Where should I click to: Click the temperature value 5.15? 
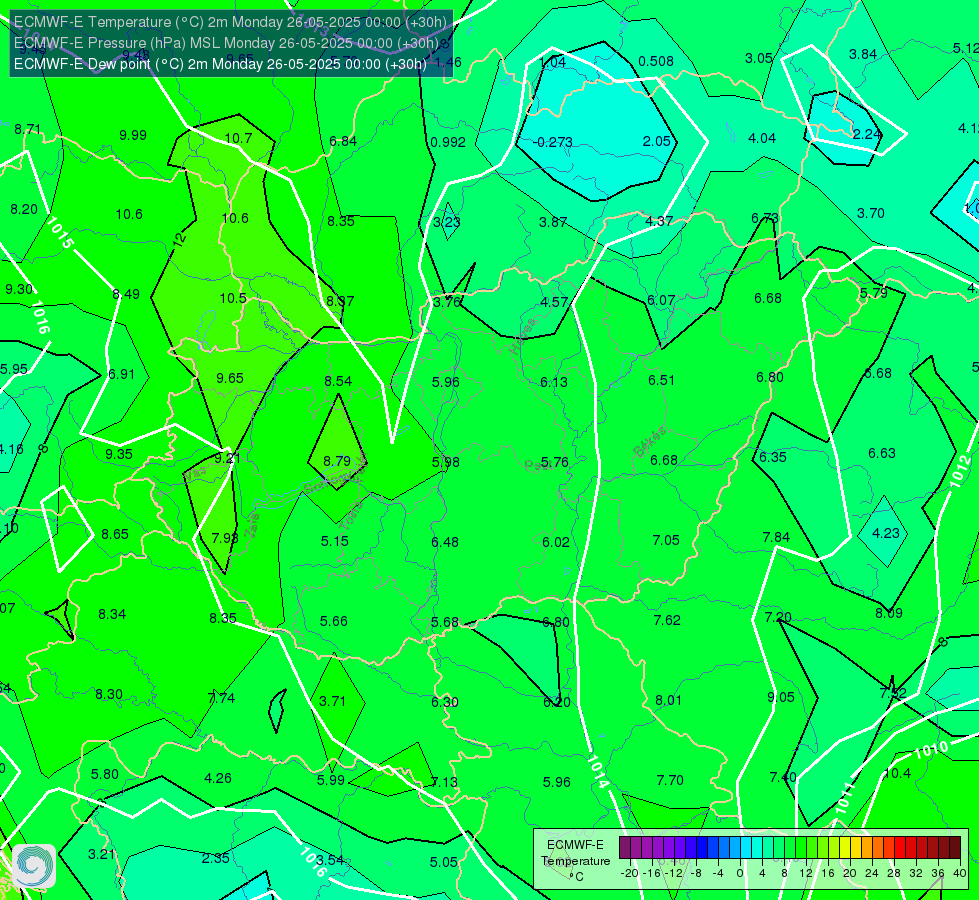(335, 541)
